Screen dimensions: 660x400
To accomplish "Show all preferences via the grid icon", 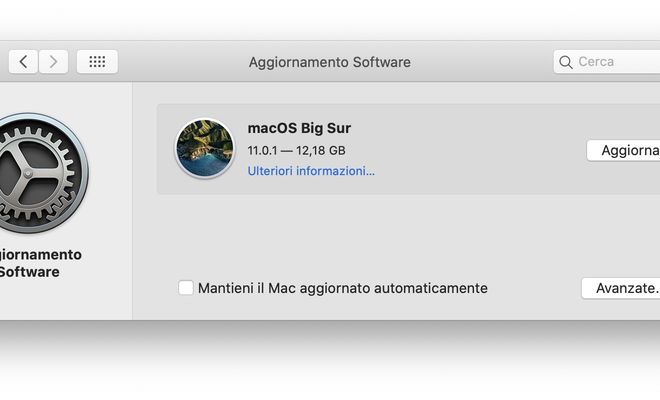I will pyautogui.click(x=97, y=62).
